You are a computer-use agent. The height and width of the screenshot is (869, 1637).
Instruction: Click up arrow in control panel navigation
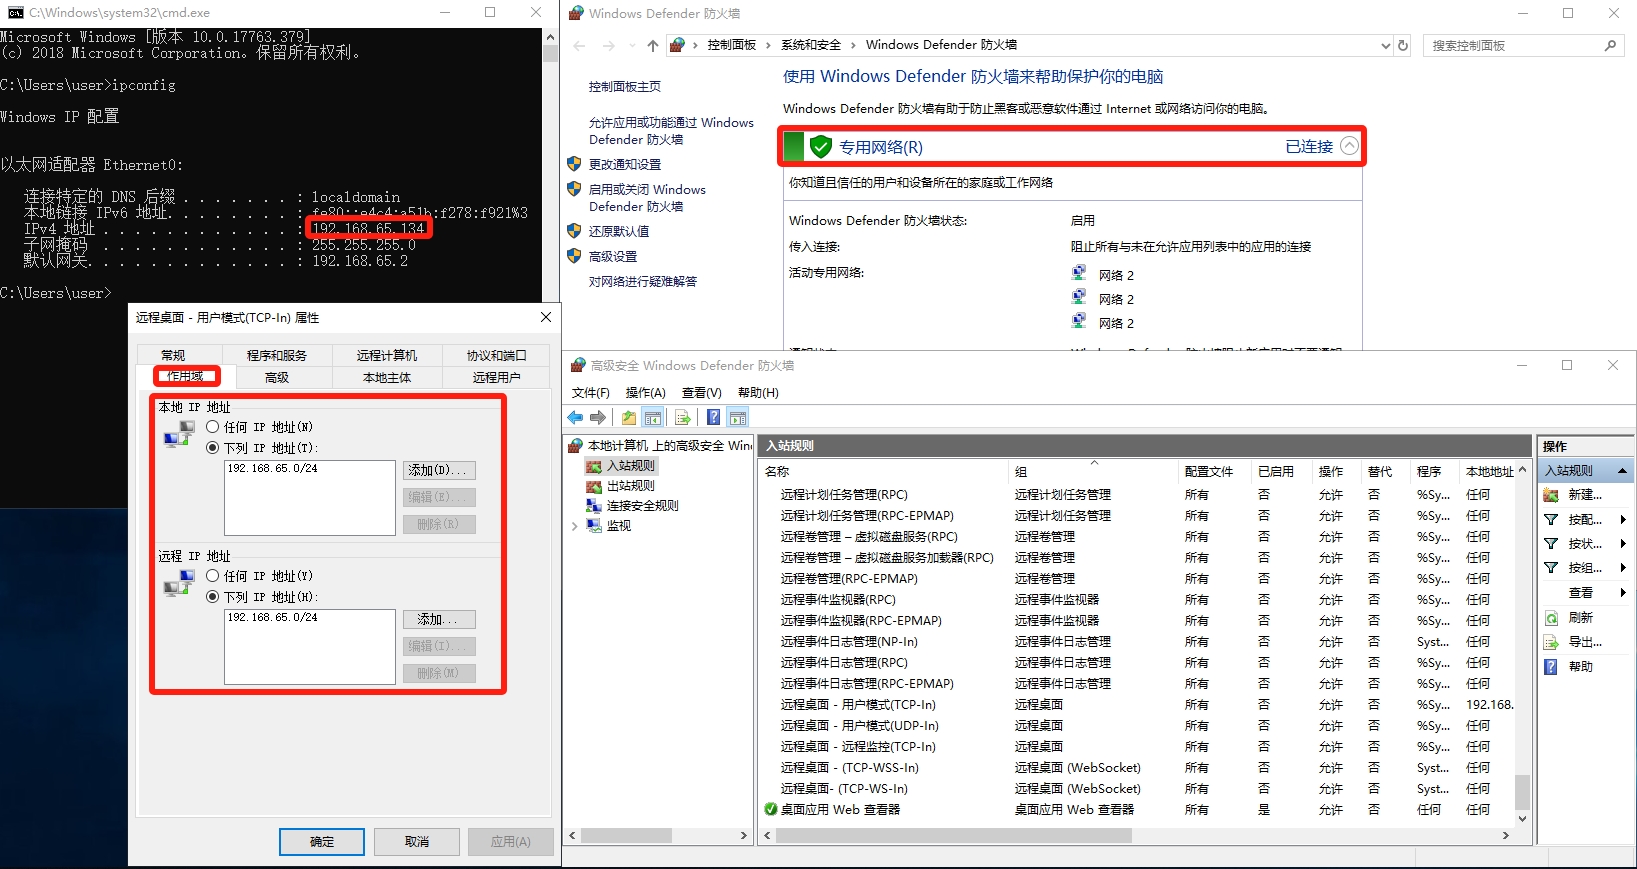pos(653,45)
